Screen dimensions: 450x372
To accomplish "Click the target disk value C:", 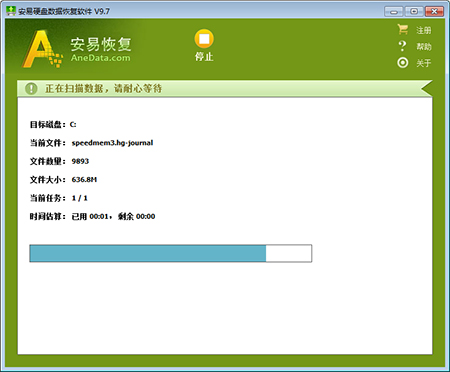I will click(73, 125).
